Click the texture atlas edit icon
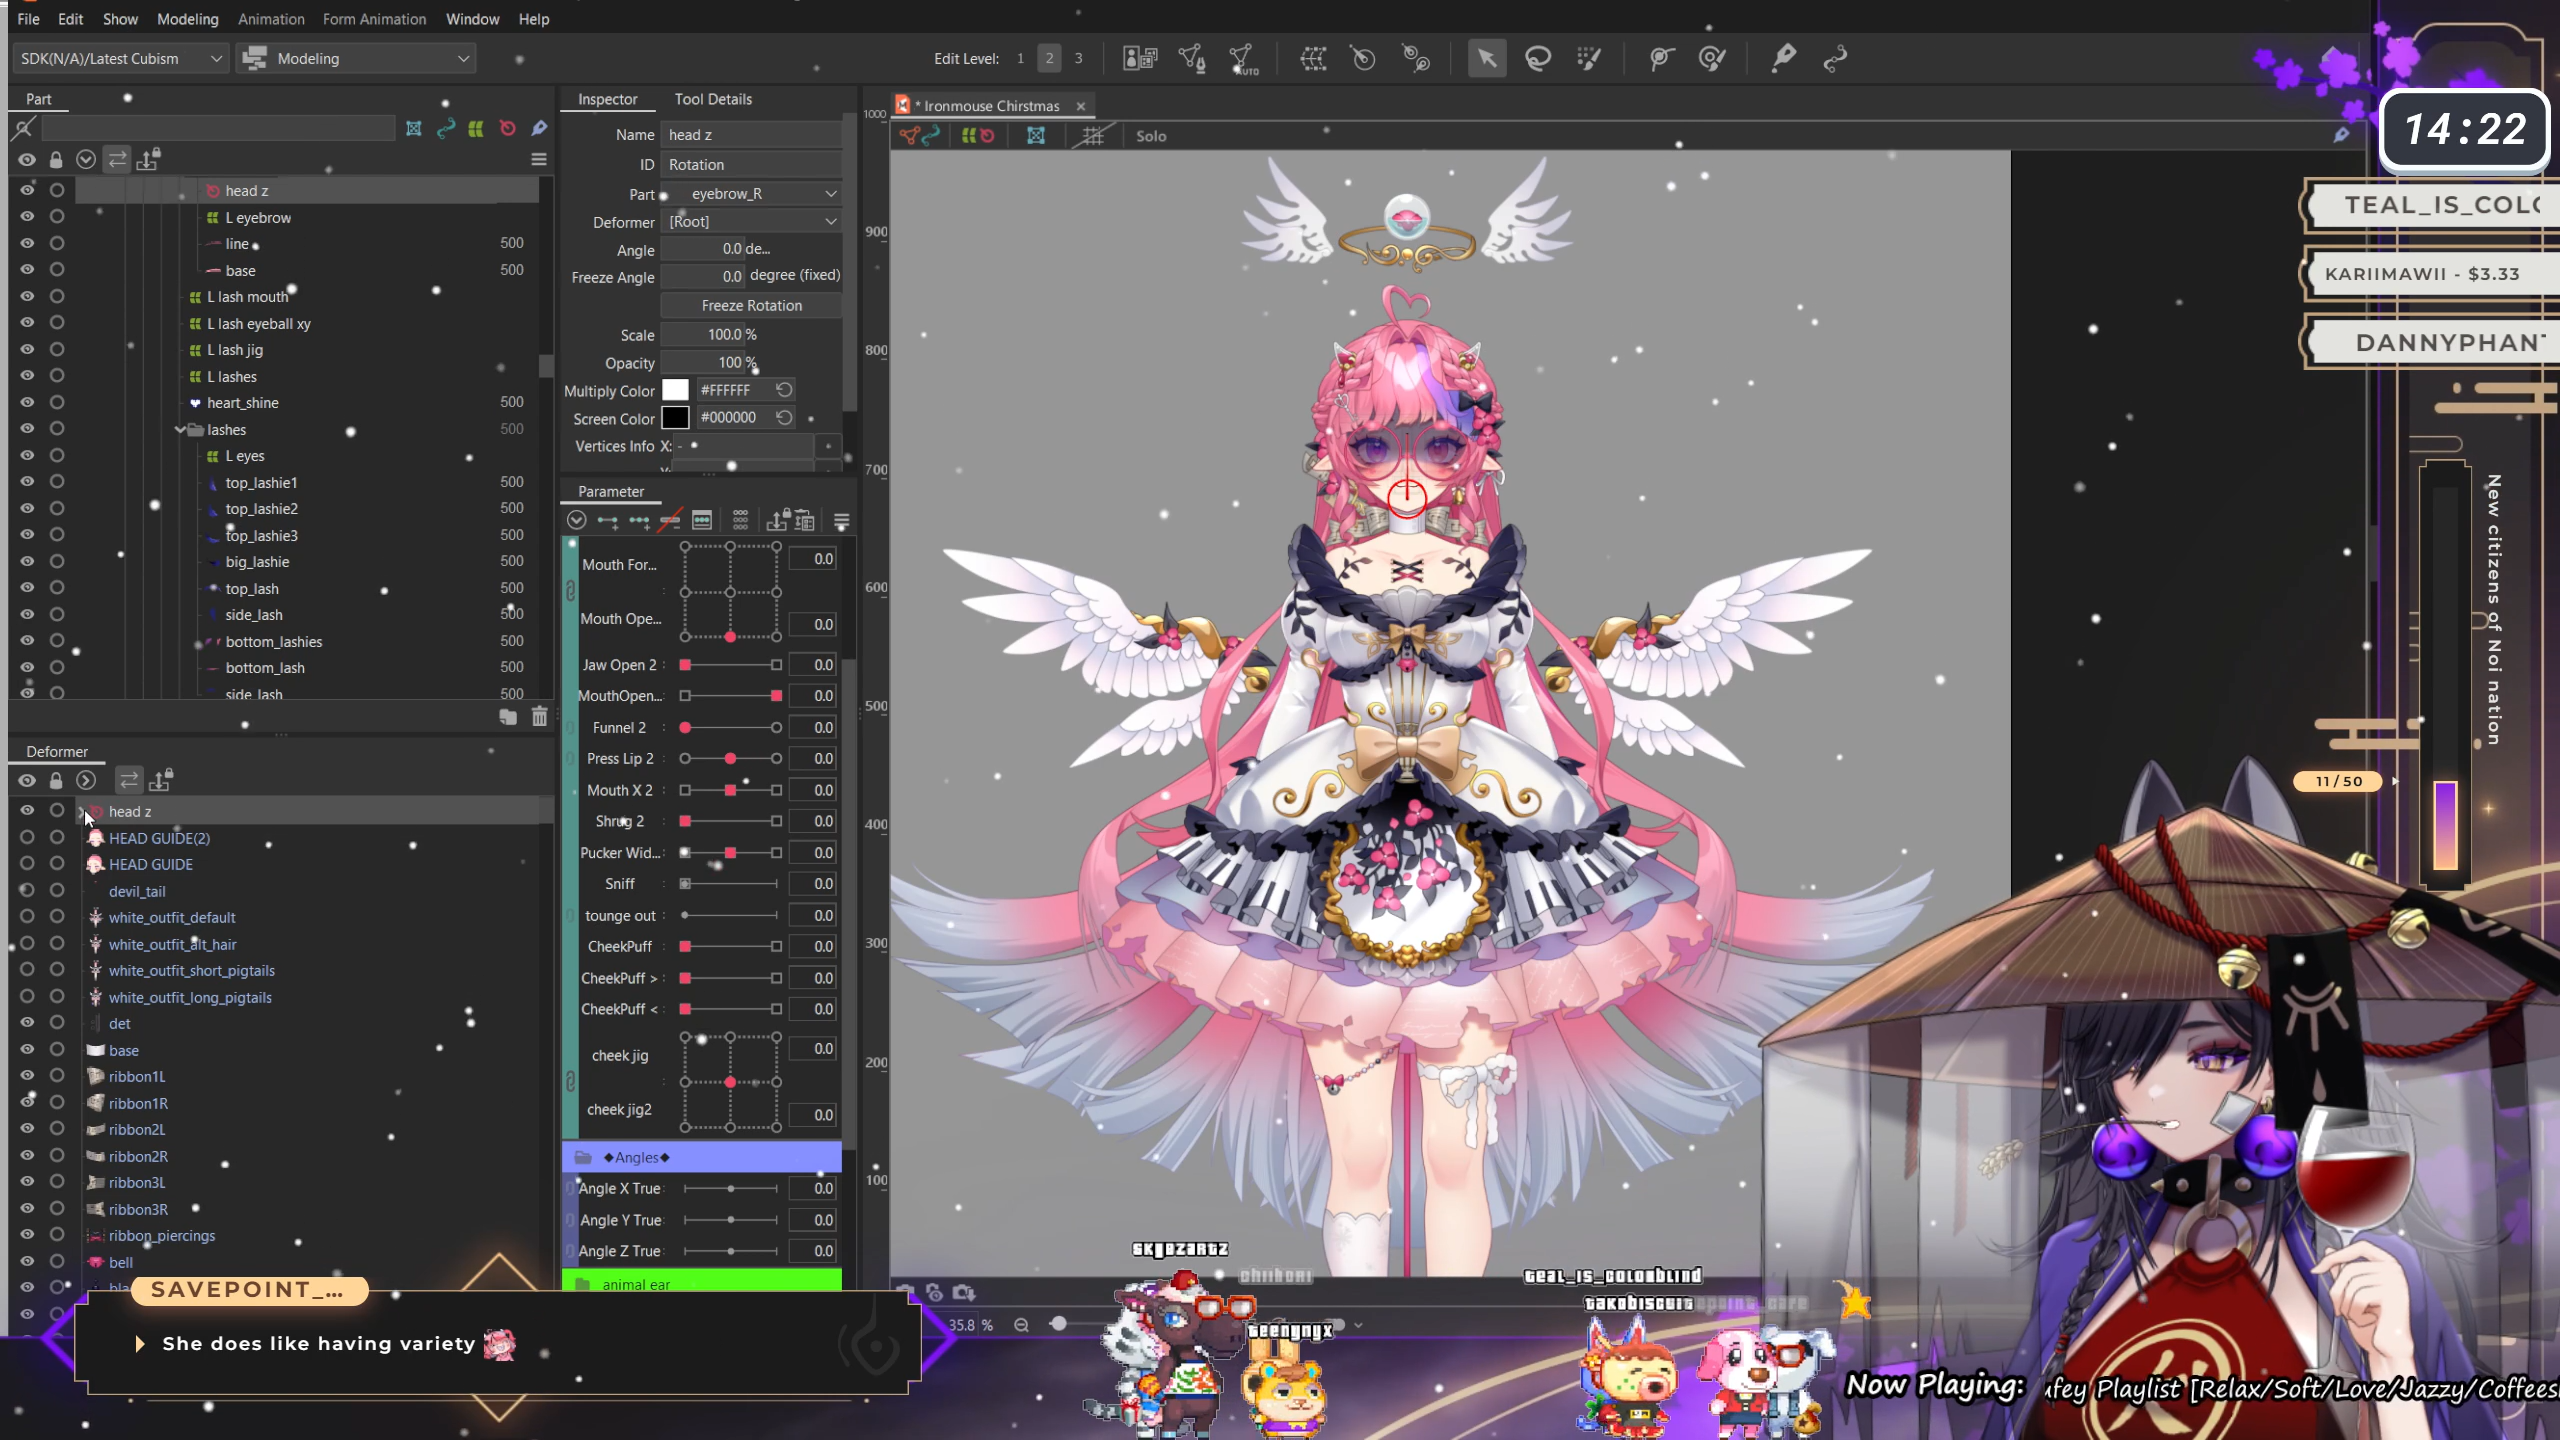The height and width of the screenshot is (1440, 2560). tap(1139, 58)
